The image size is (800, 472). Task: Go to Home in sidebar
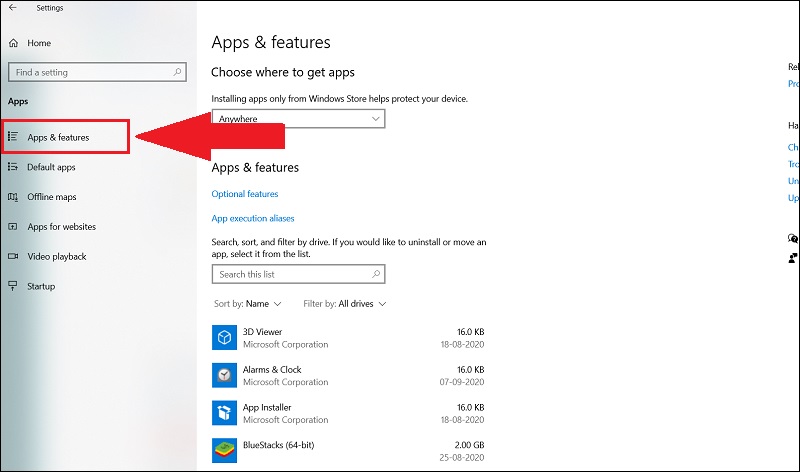tap(39, 43)
